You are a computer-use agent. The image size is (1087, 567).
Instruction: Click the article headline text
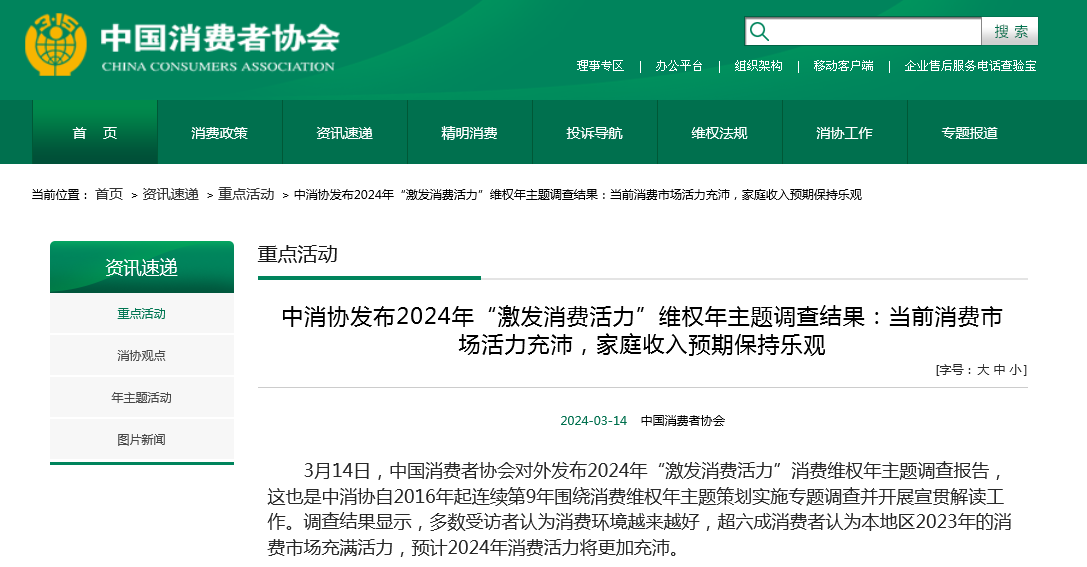(x=642, y=330)
